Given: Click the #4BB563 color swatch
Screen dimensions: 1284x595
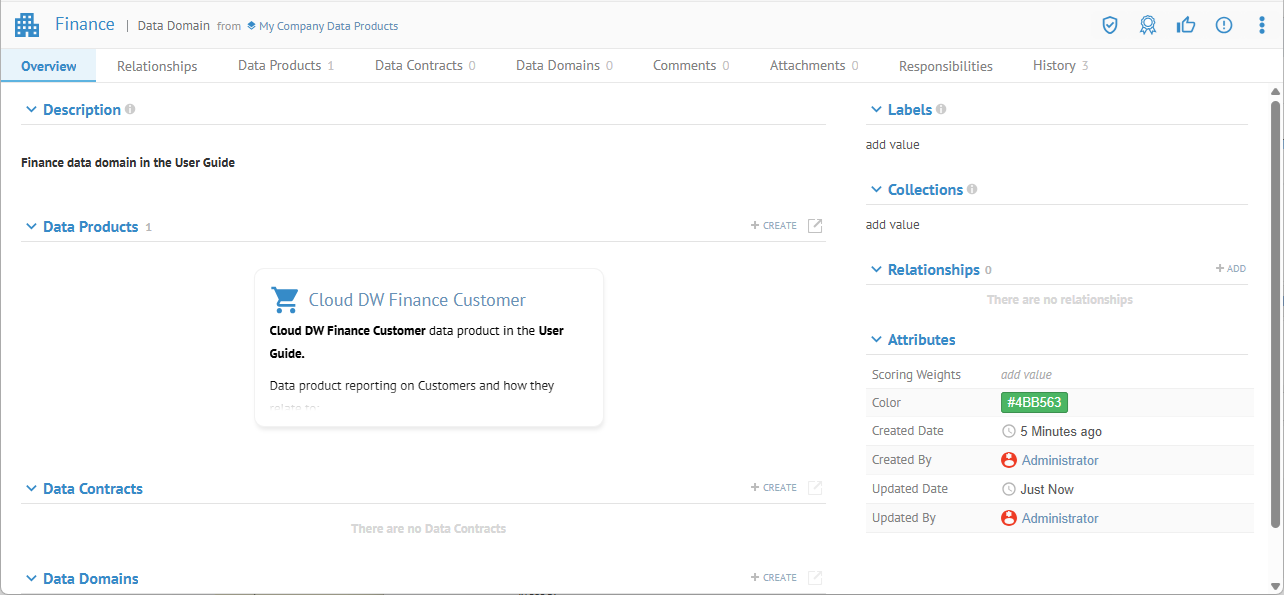Looking at the screenshot, I should (1034, 403).
